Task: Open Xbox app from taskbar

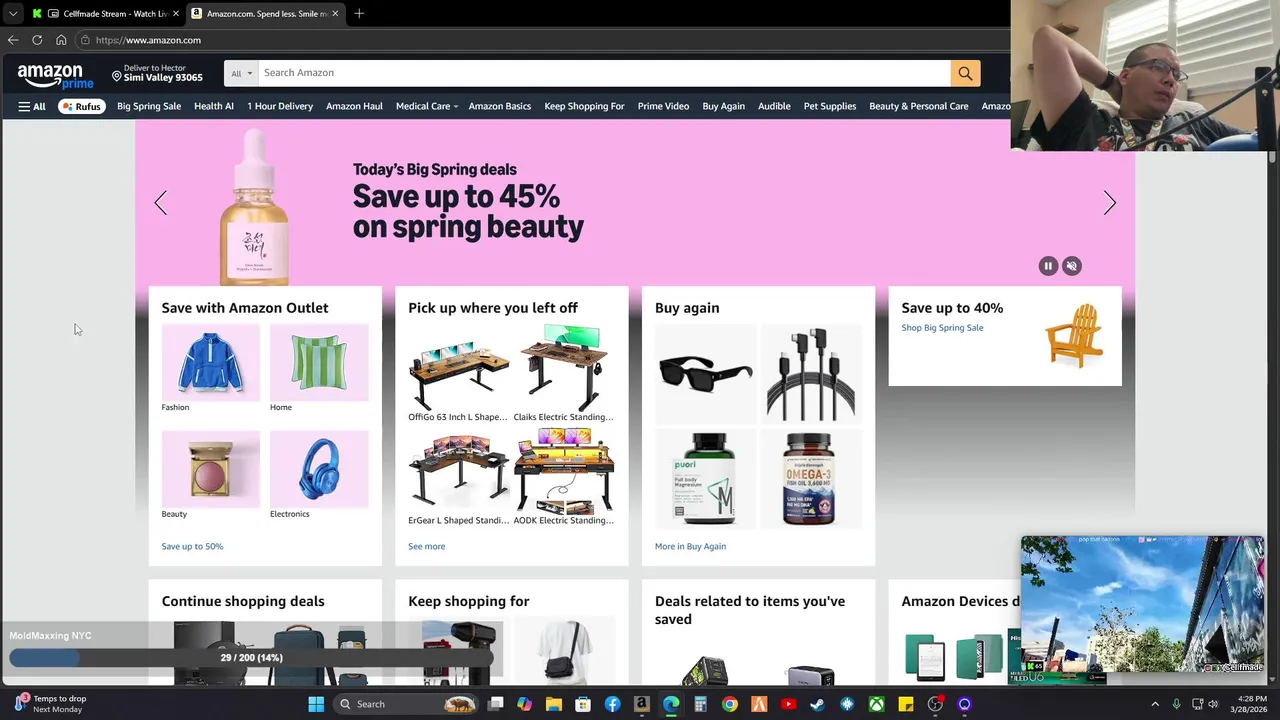Action: point(876,704)
